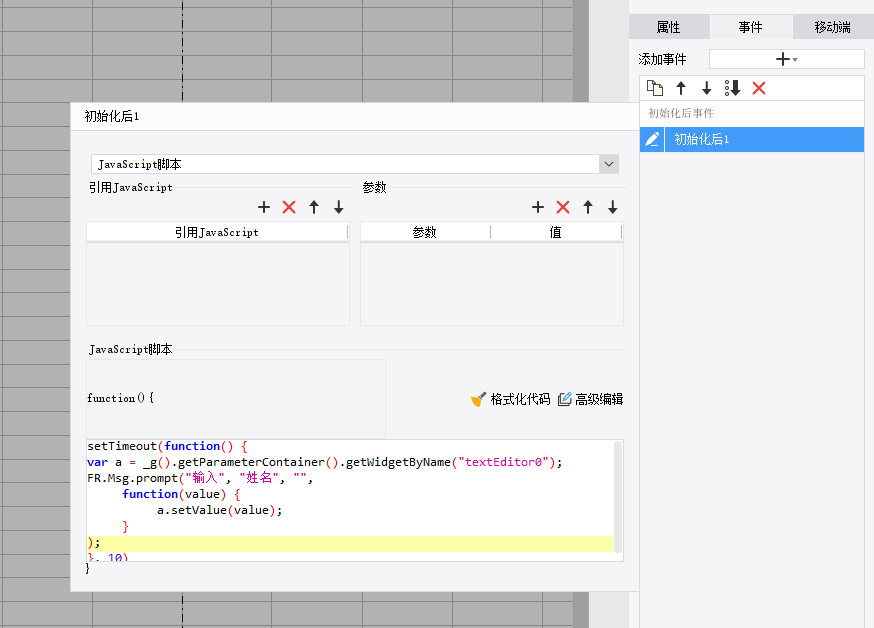
Task: Add a new 引用JavaScript entry with plus
Action: coord(264,207)
